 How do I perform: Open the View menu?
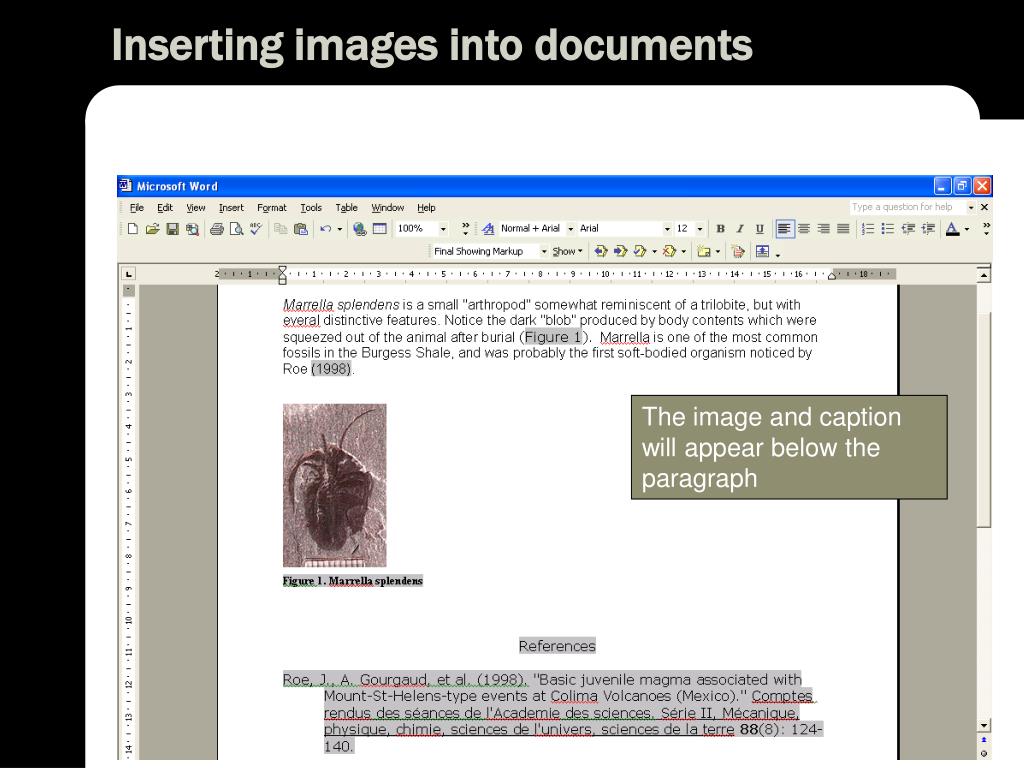click(195, 208)
